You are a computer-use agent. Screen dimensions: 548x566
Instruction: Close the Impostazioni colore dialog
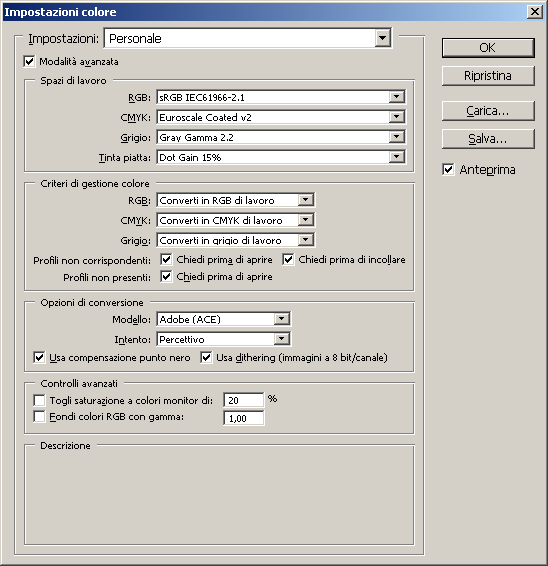coord(535,12)
